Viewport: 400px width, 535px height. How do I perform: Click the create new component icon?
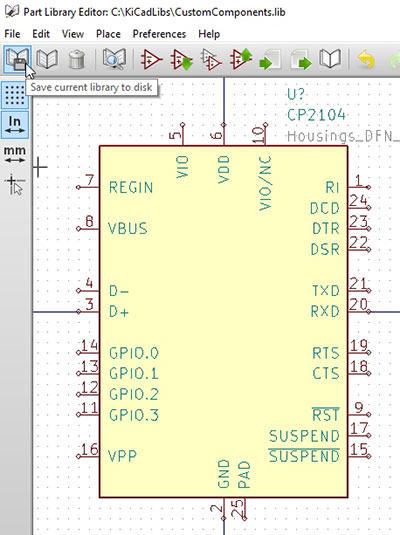coord(152,59)
